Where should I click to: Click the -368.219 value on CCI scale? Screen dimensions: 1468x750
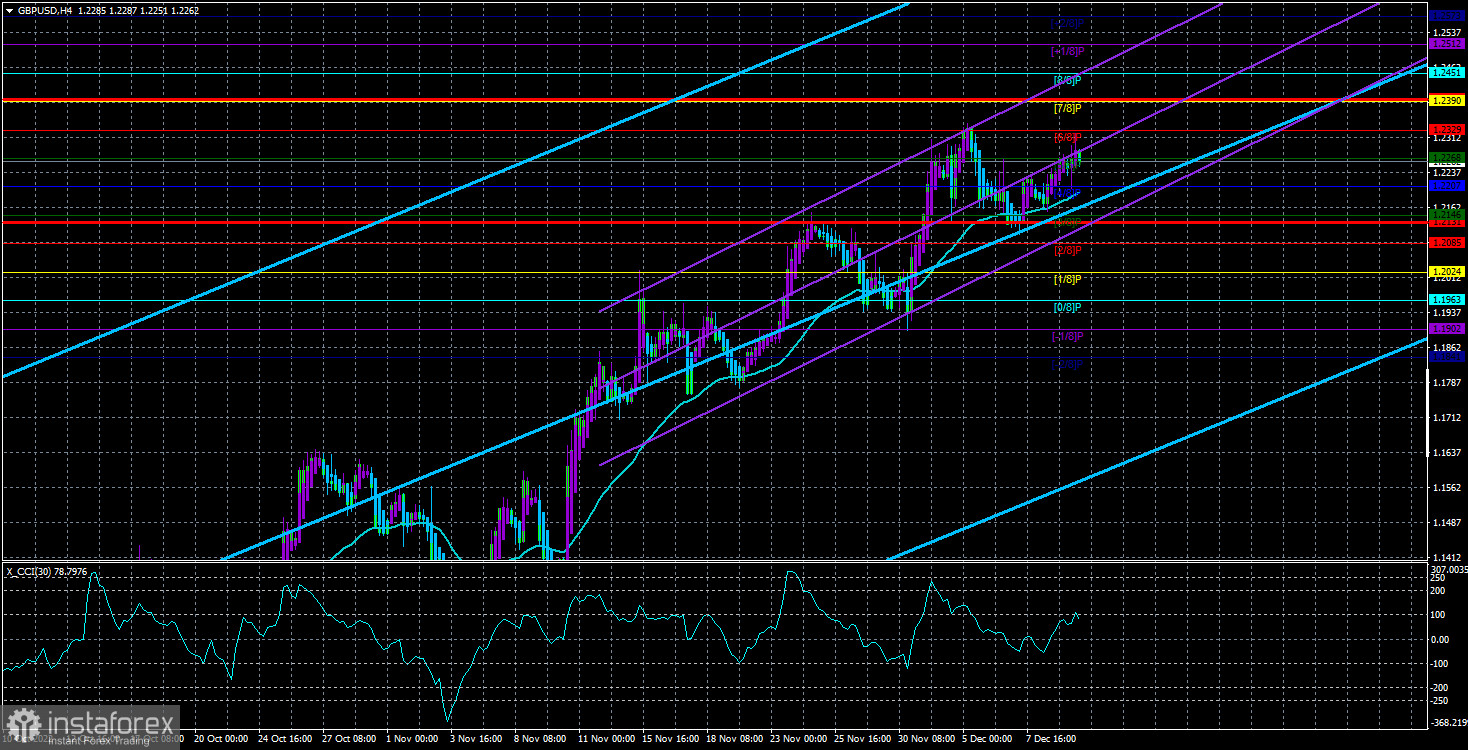click(x=1447, y=722)
